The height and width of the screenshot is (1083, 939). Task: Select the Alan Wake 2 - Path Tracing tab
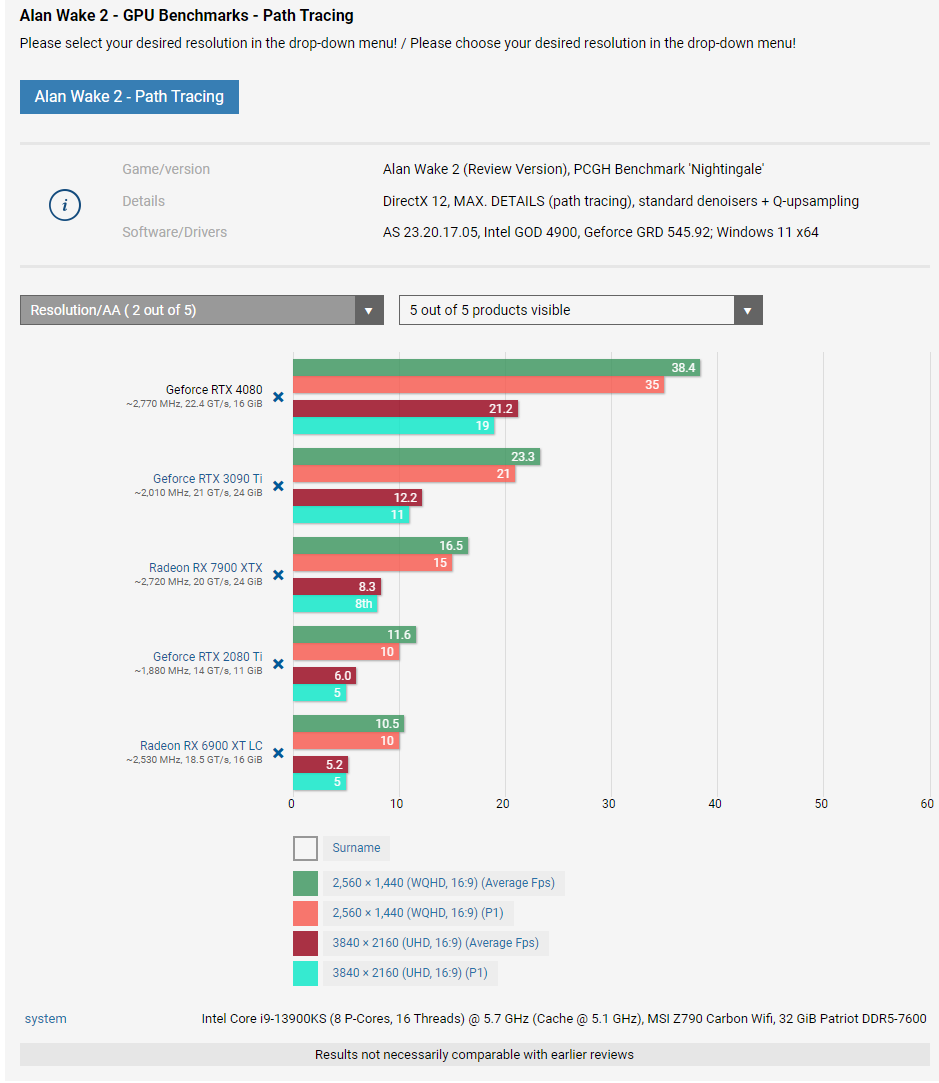coord(129,97)
